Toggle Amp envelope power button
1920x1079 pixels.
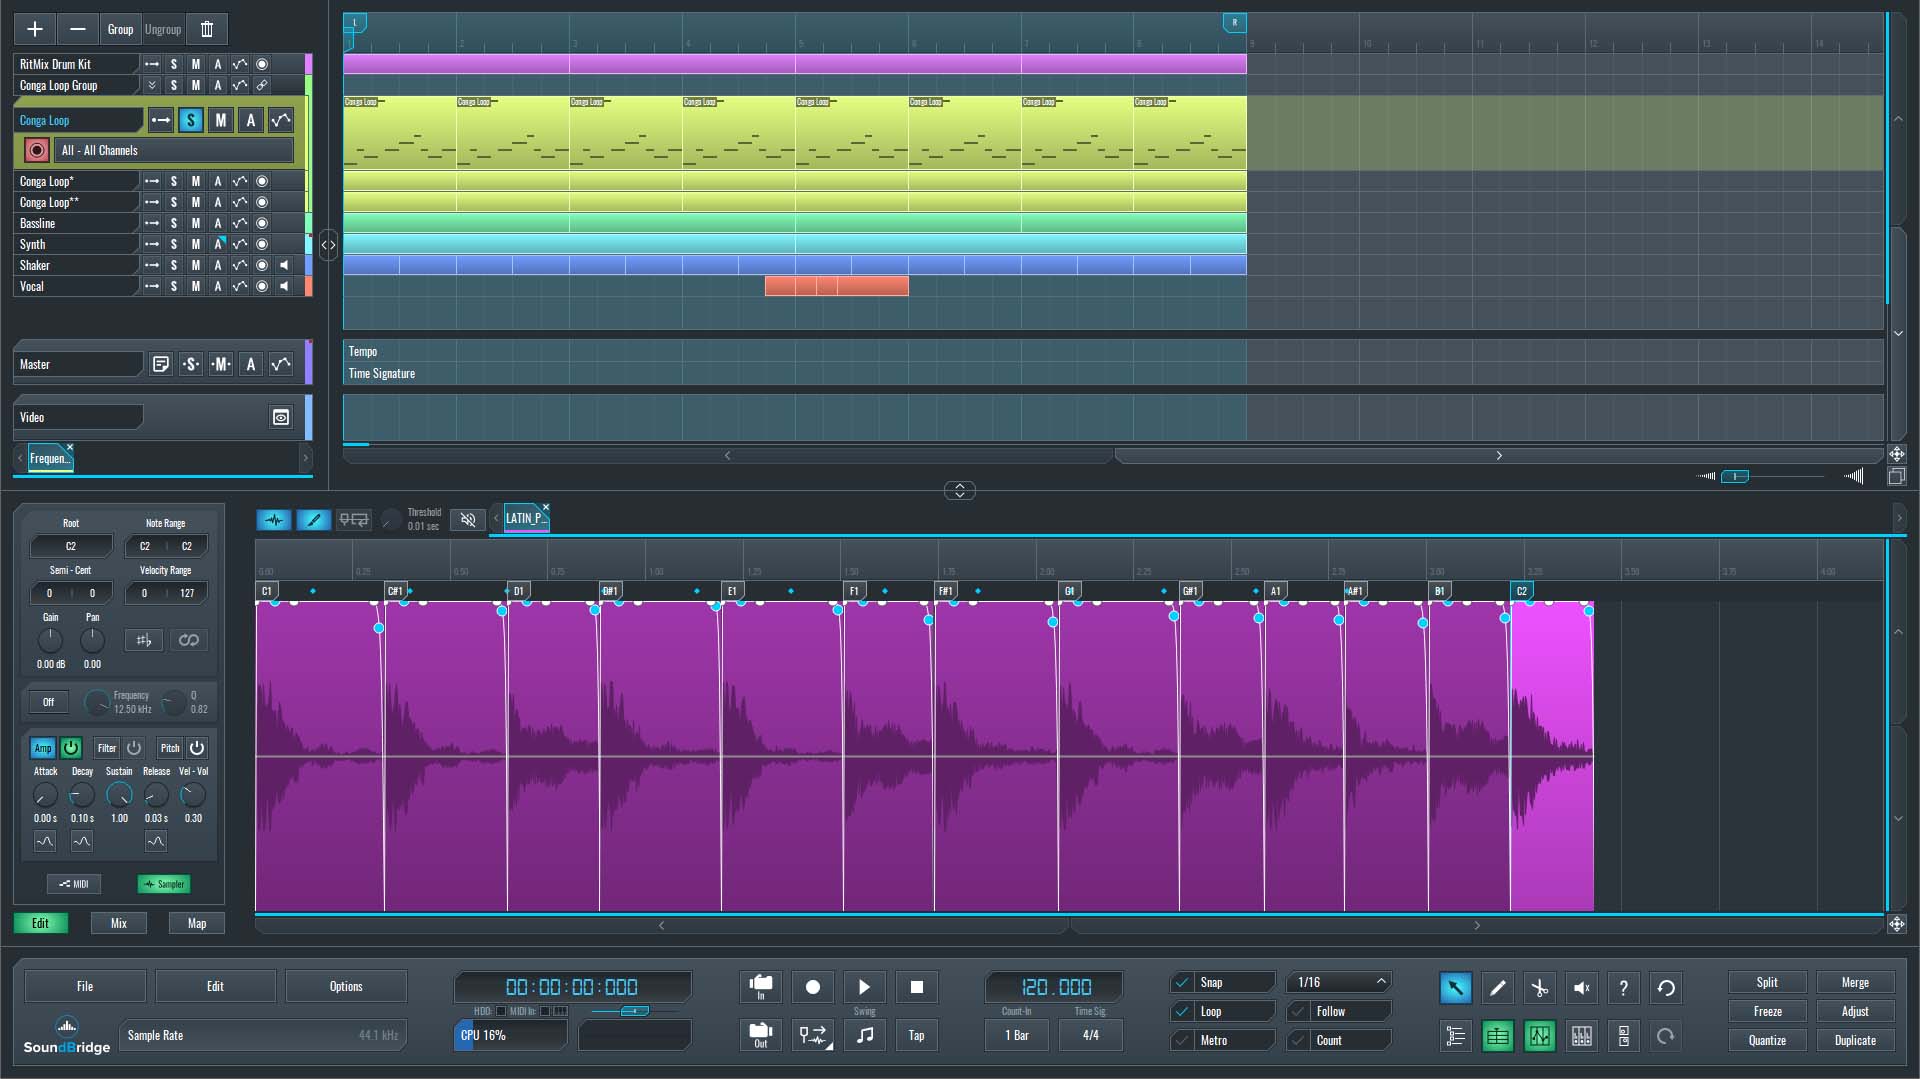click(71, 748)
